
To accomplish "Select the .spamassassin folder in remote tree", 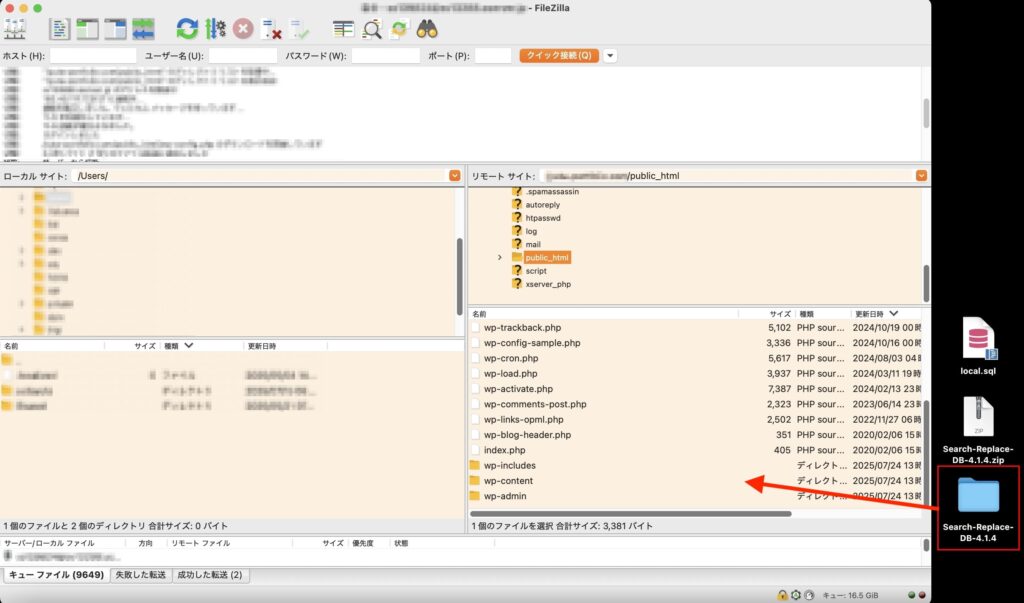I will tap(552, 191).
